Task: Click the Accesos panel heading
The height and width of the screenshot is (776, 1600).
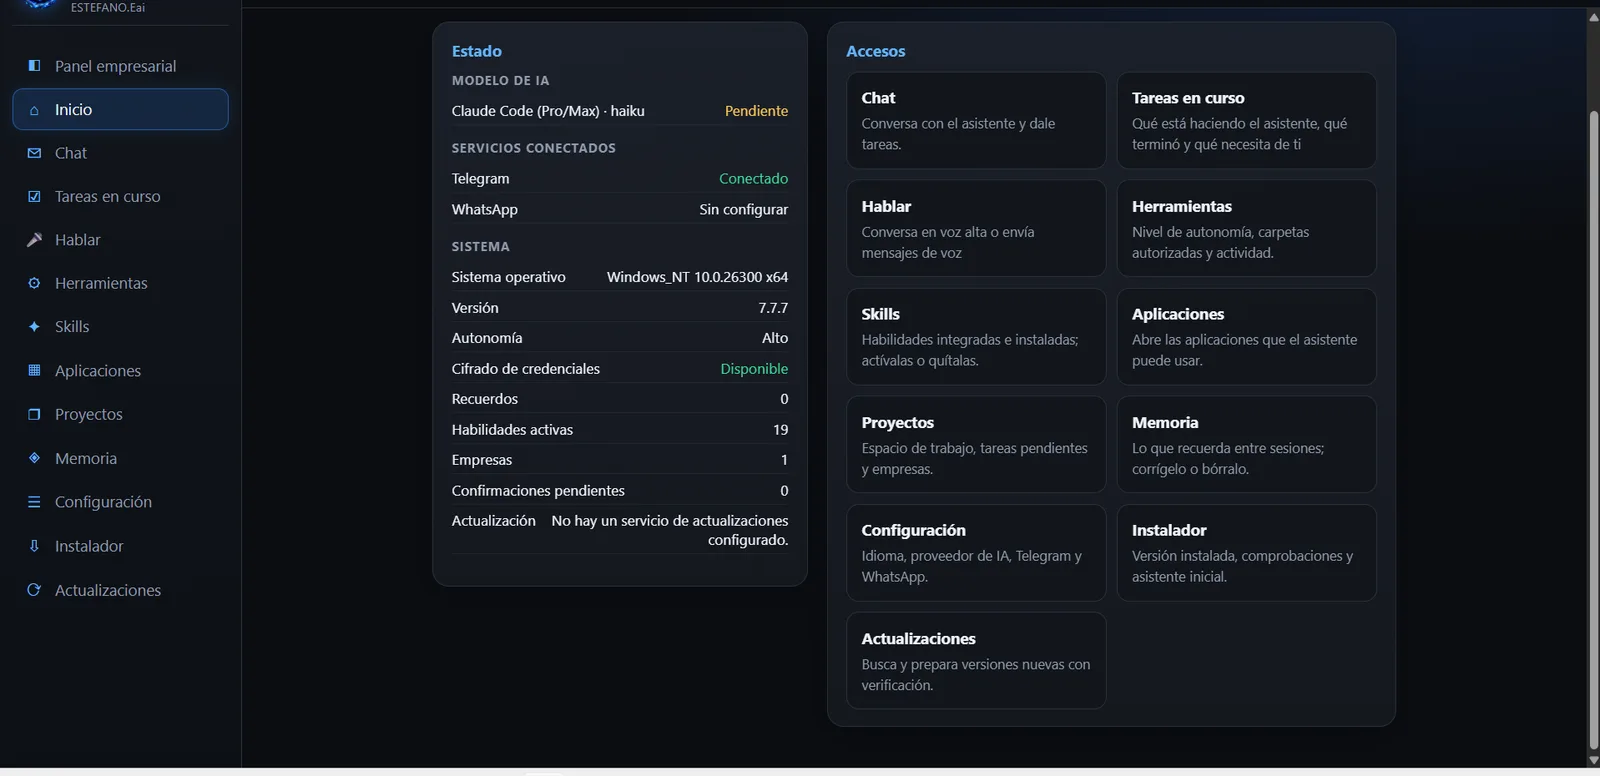Action: point(876,51)
